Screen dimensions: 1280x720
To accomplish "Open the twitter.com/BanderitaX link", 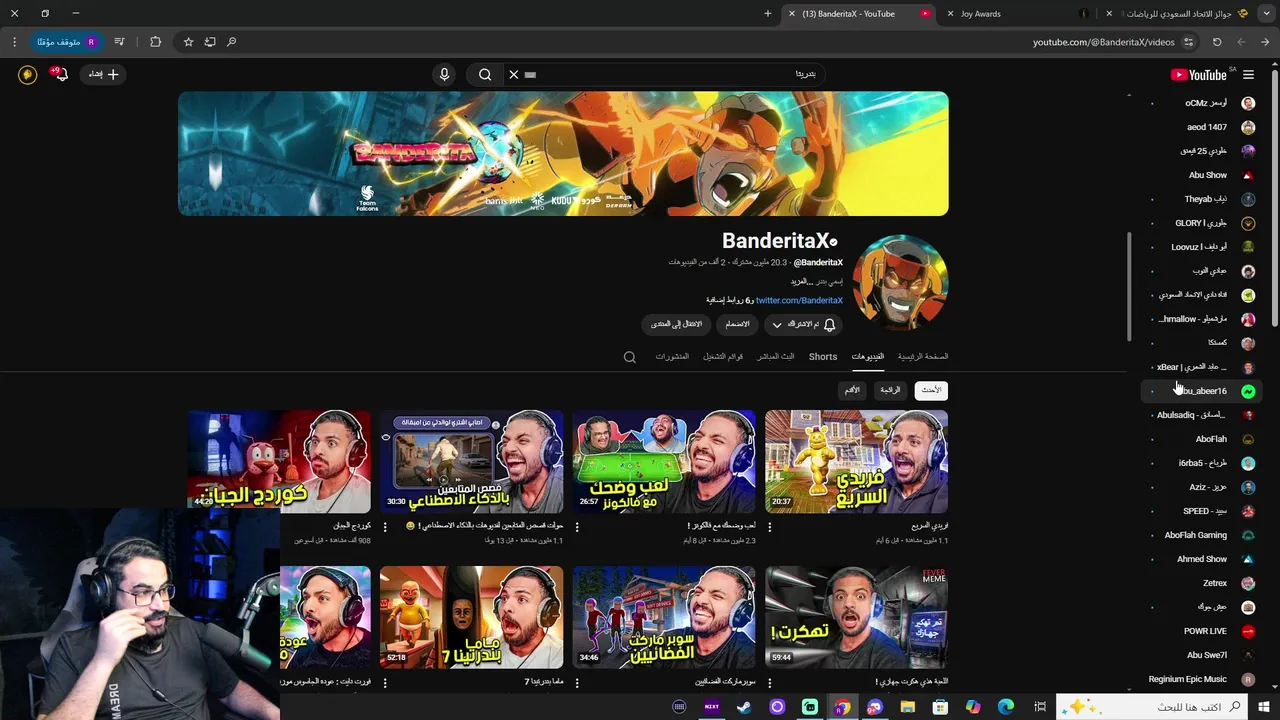I will pos(799,300).
